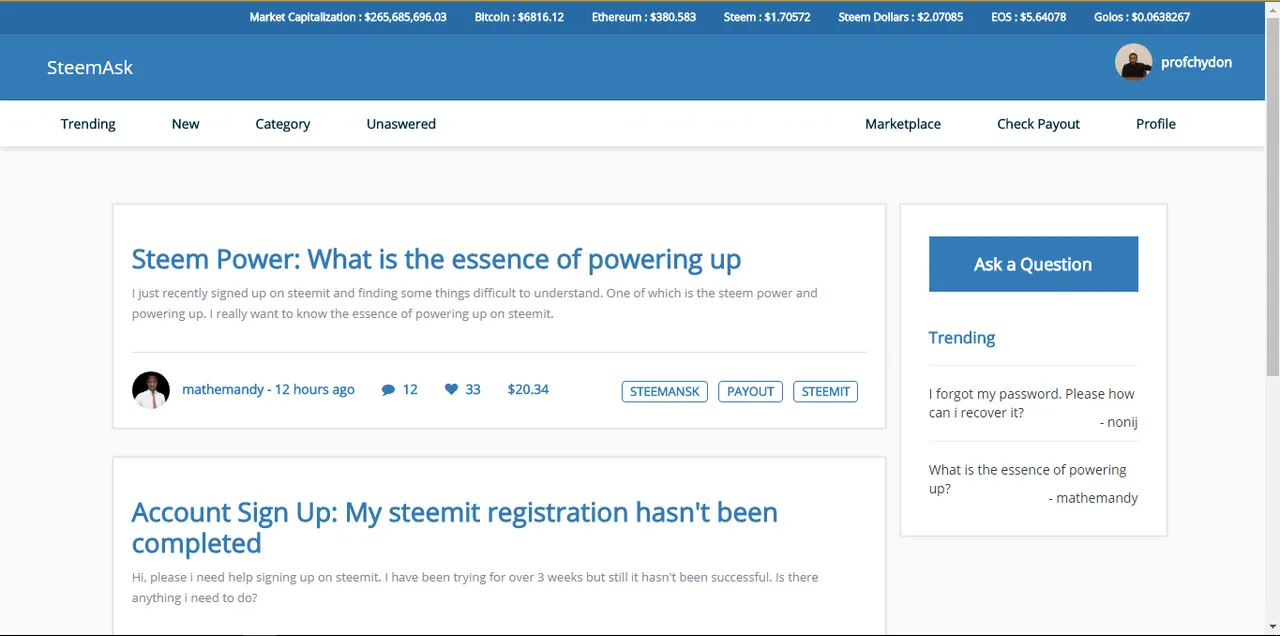Image resolution: width=1280 pixels, height=636 pixels.
Task: Open the Trending tab
Action: pyautogui.click(x=88, y=124)
